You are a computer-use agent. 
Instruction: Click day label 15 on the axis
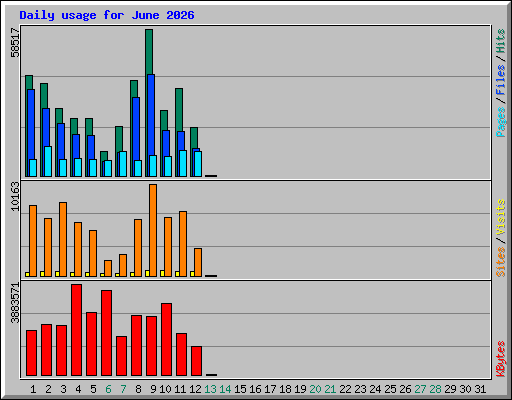coord(240,389)
